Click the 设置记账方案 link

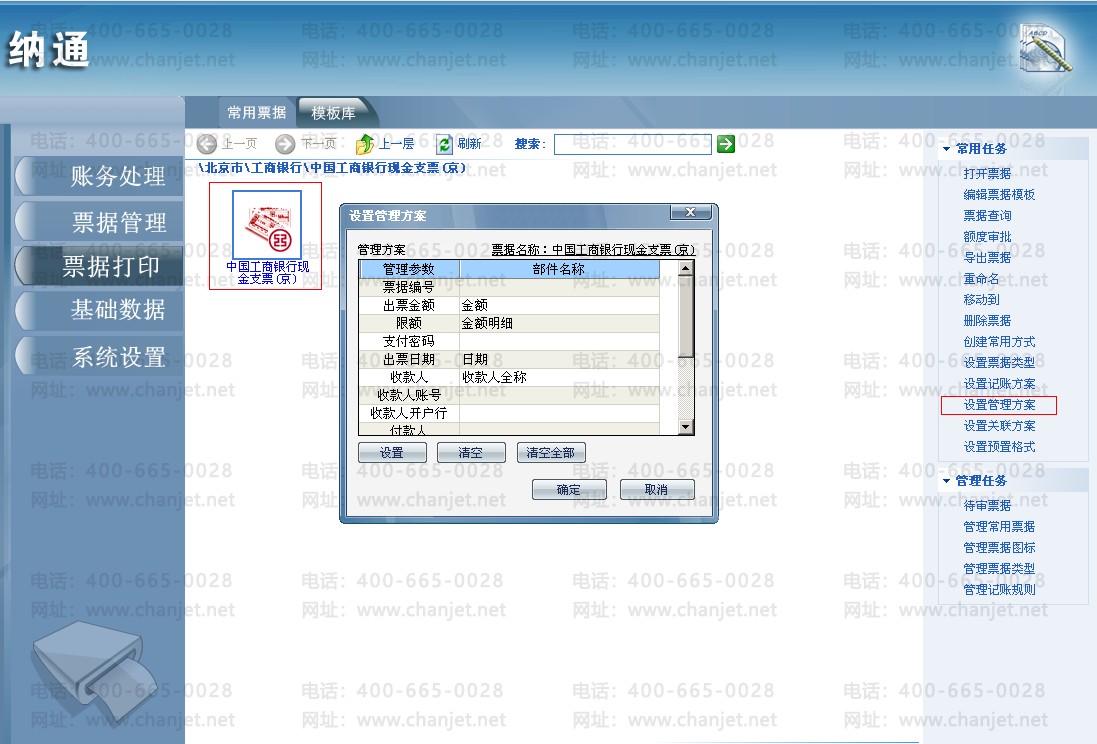tap(998, 384)
